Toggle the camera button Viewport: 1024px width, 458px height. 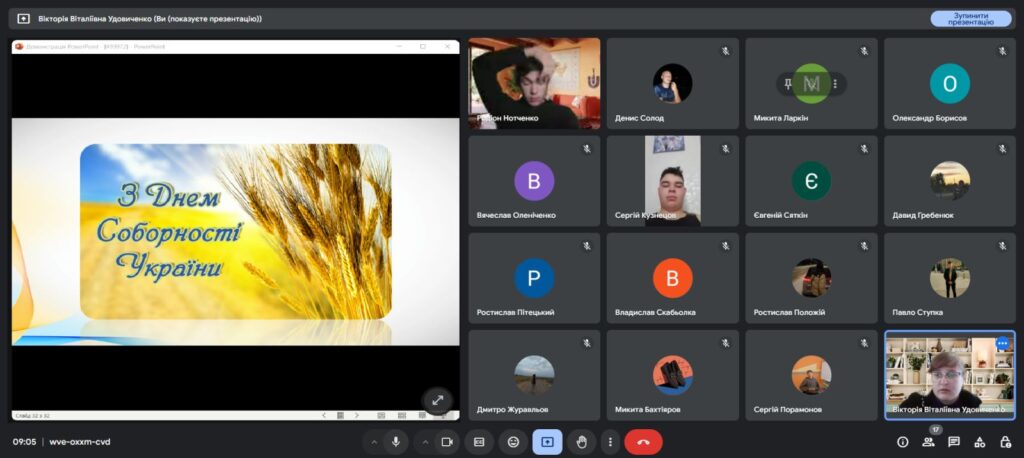point(447,441)
